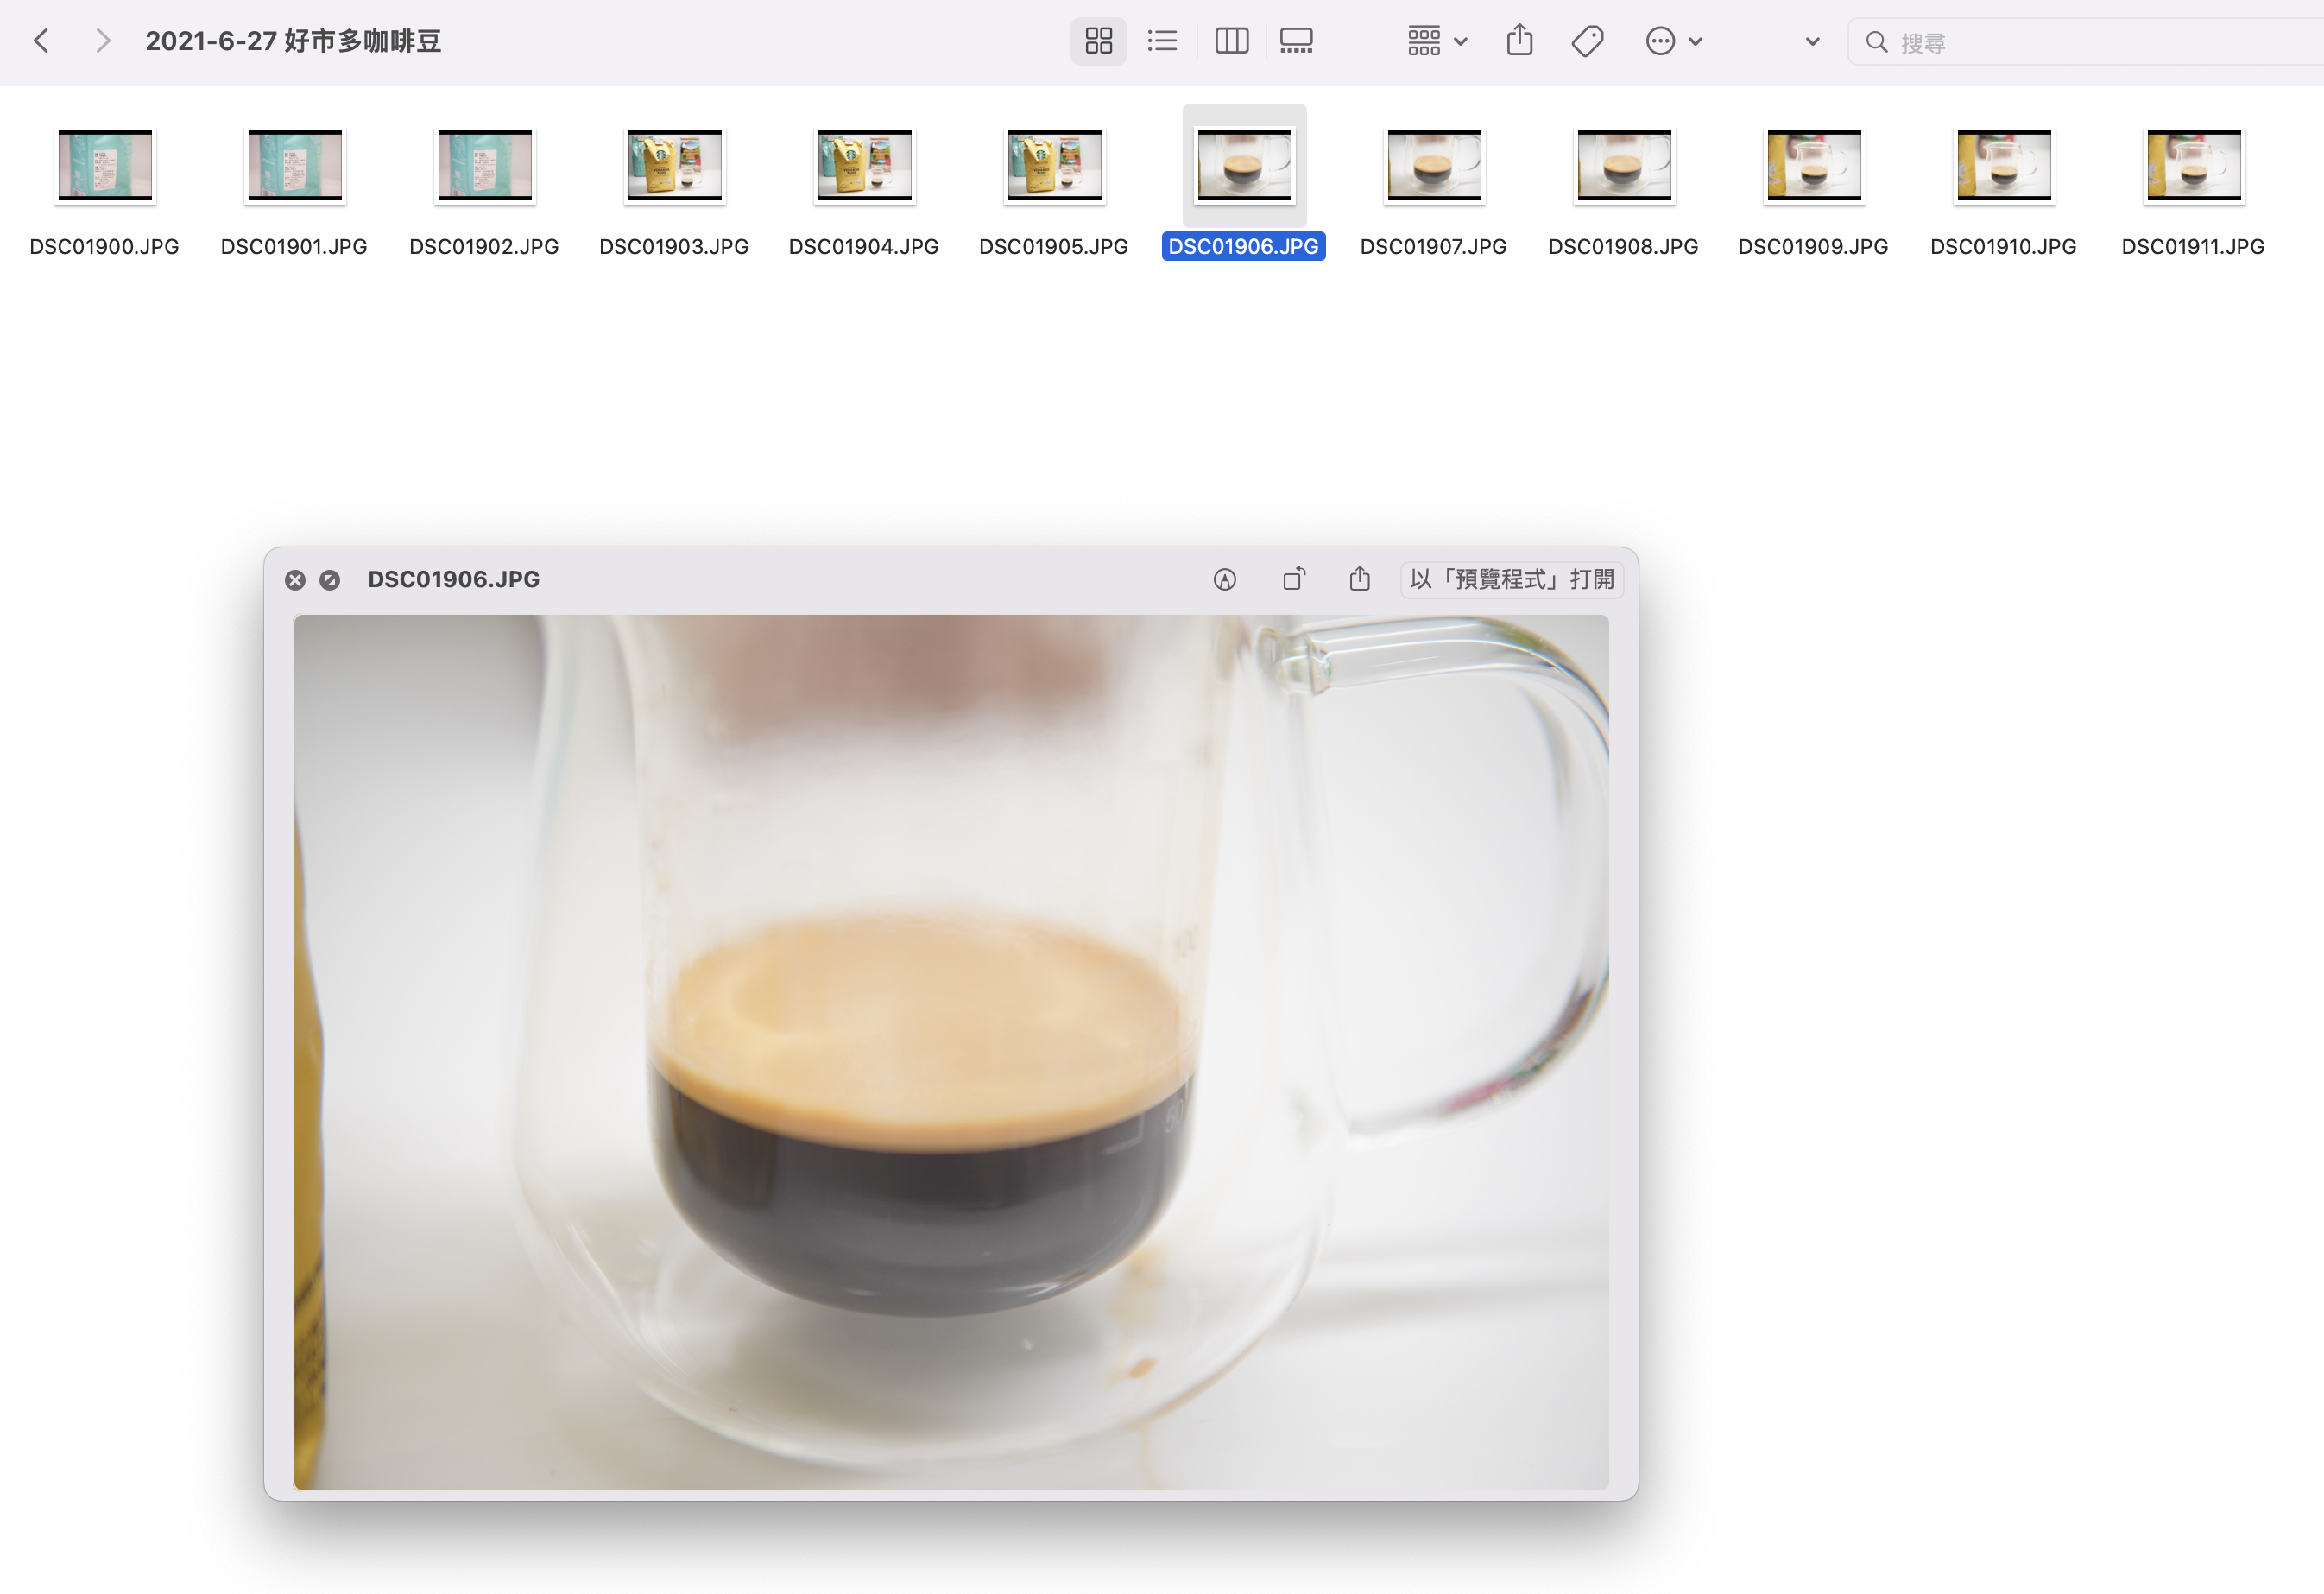Go back to previous folder
This screenshot has height=1594, width=2324.
click(x=41, y=41)
